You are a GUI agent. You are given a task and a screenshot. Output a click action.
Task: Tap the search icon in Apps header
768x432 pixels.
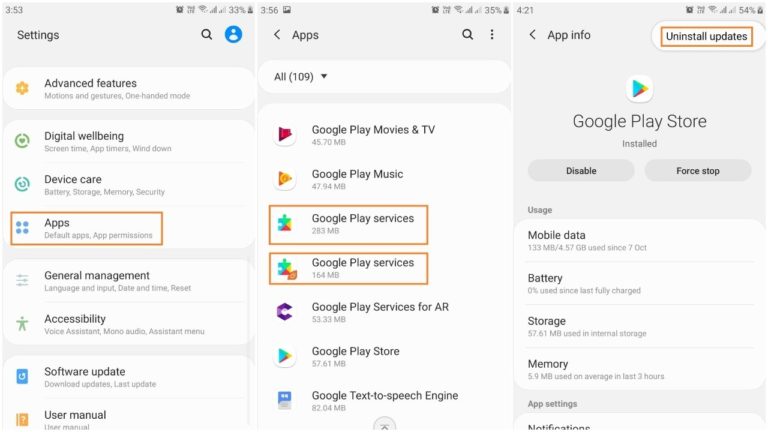tap(467, 35)
